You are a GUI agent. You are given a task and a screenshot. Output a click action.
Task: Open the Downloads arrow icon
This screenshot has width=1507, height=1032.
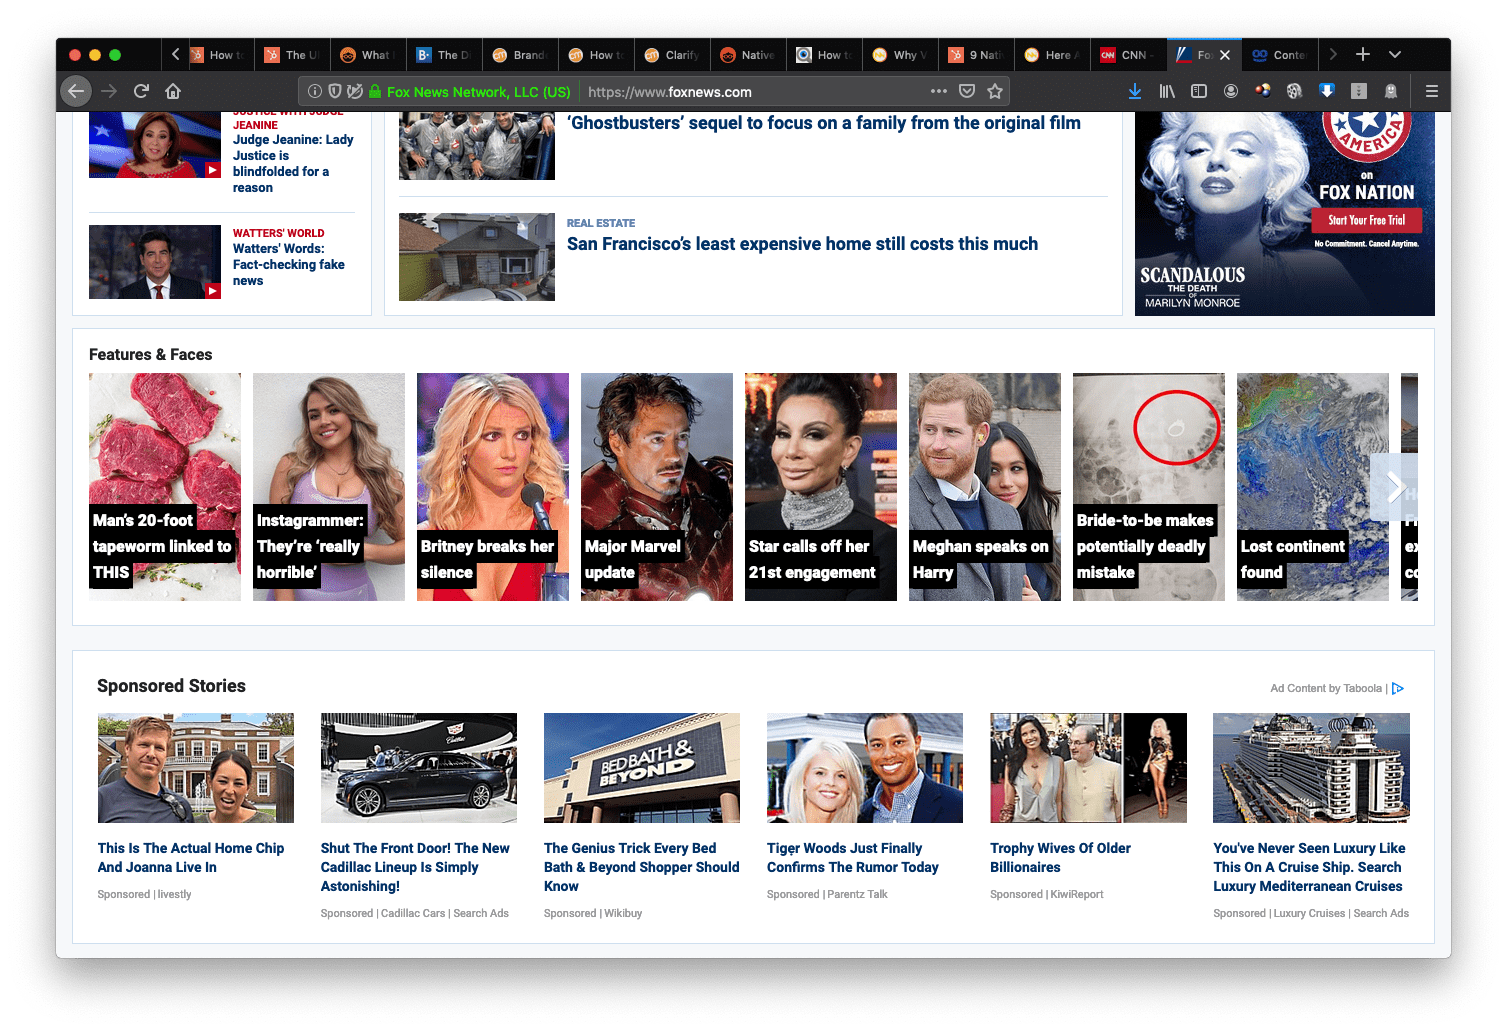pos(1135,91)
